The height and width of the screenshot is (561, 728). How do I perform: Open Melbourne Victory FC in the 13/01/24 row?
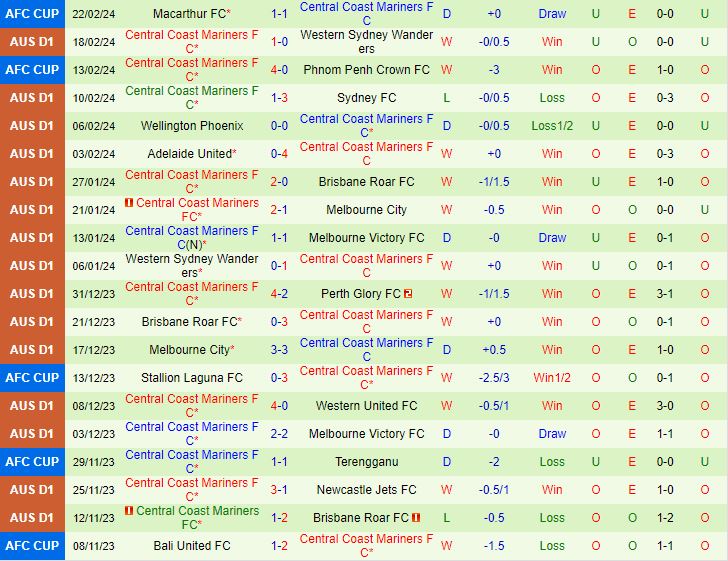tap(366, 238)
